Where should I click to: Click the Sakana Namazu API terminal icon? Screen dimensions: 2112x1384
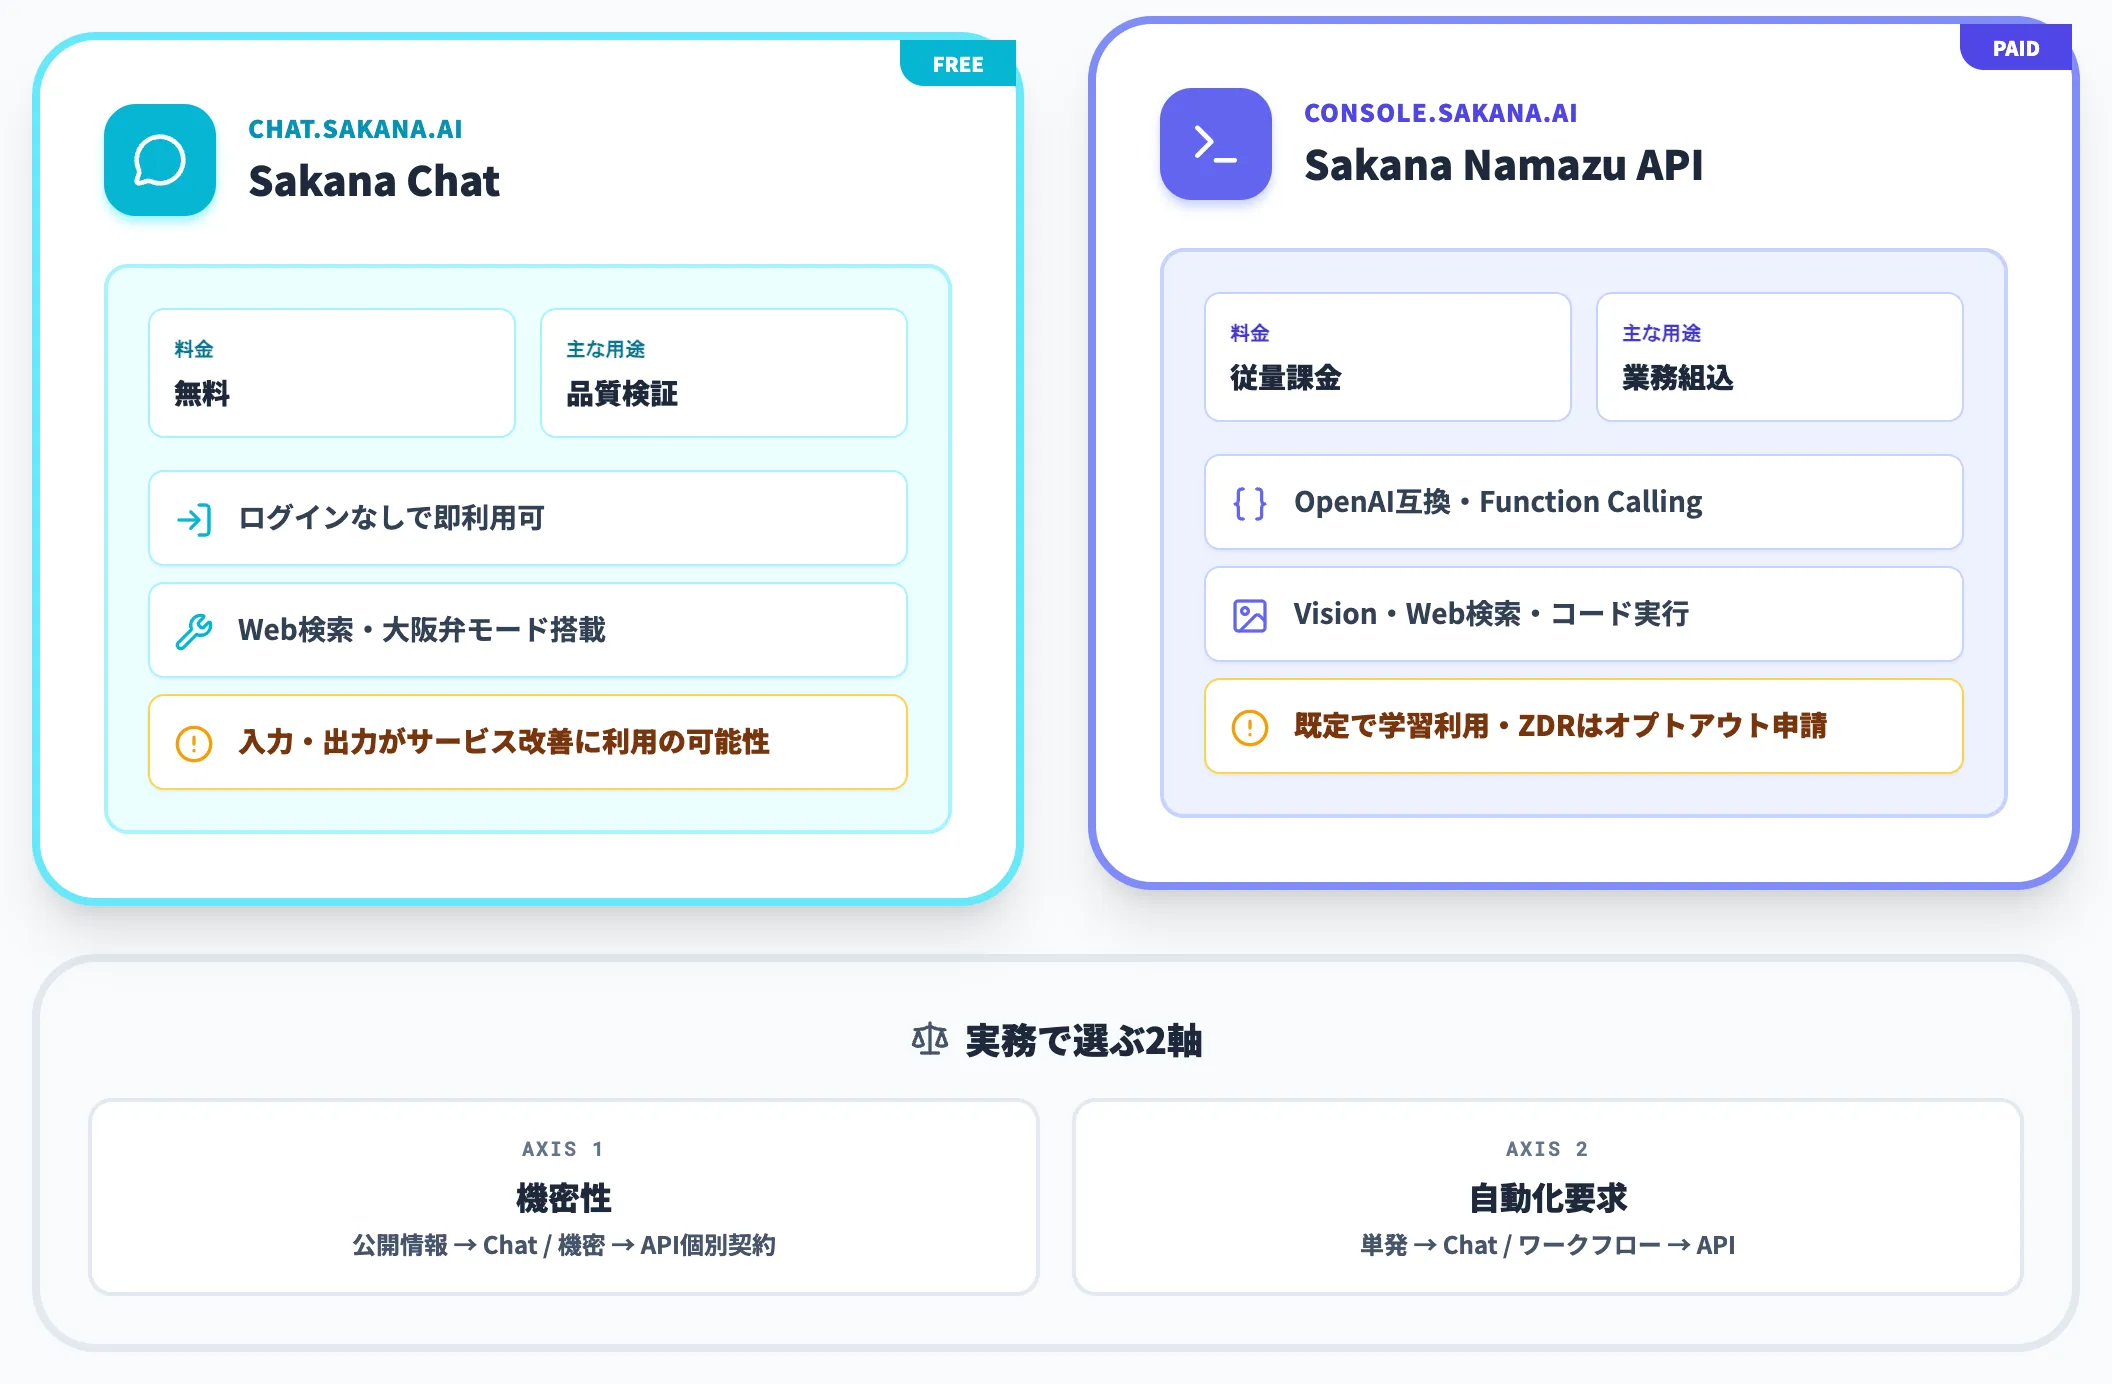1216,144
